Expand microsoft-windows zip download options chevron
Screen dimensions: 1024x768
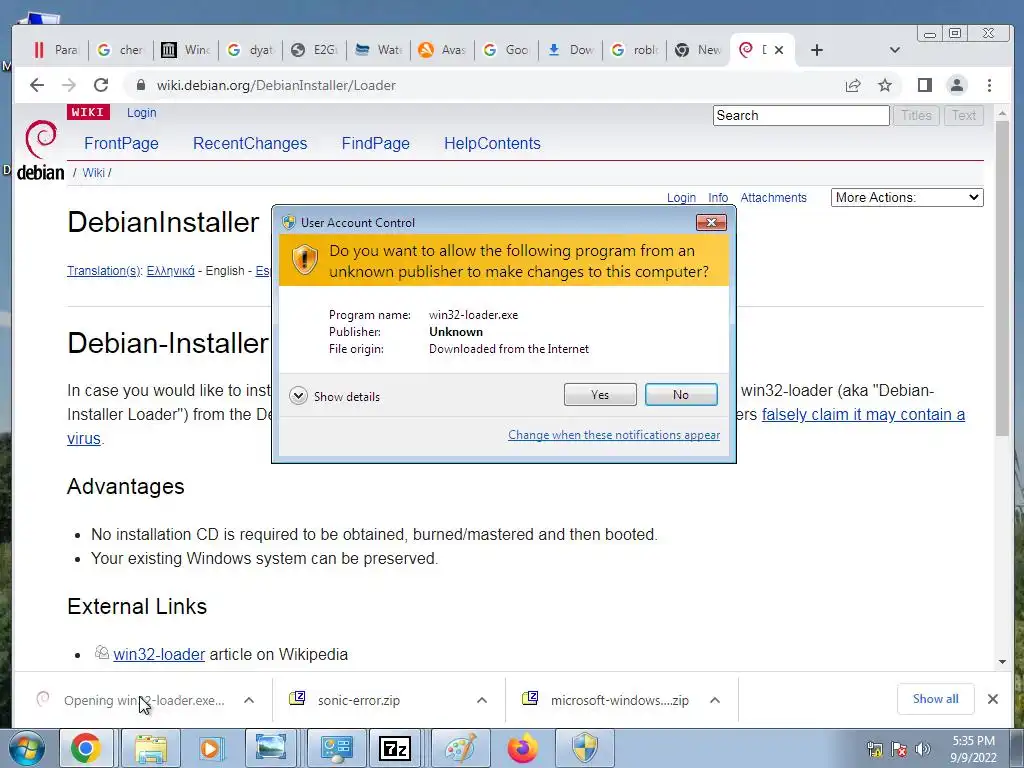[x=715, y=700]
